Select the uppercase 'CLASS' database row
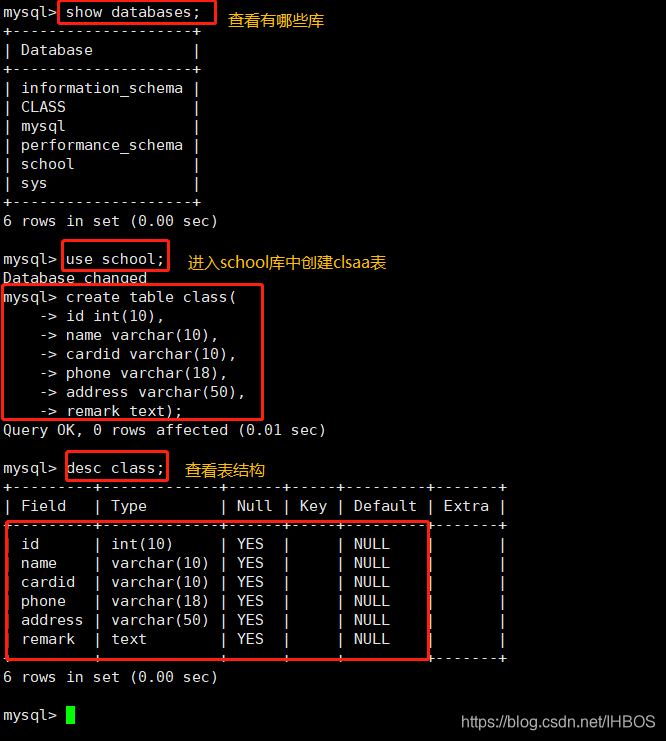 click(x=43, y=107)
